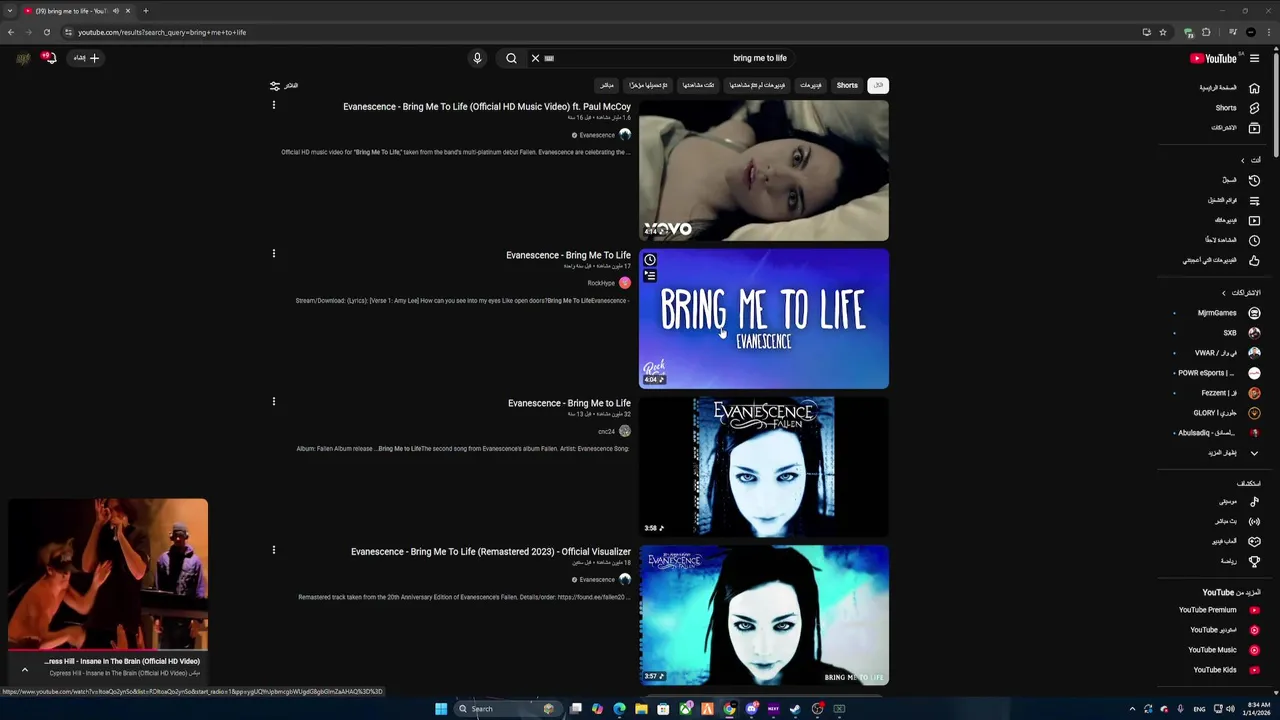Open the YouTube hamburger guide menu
1280x720 pixels.
pyautogui.click(x=1254, y=58)
